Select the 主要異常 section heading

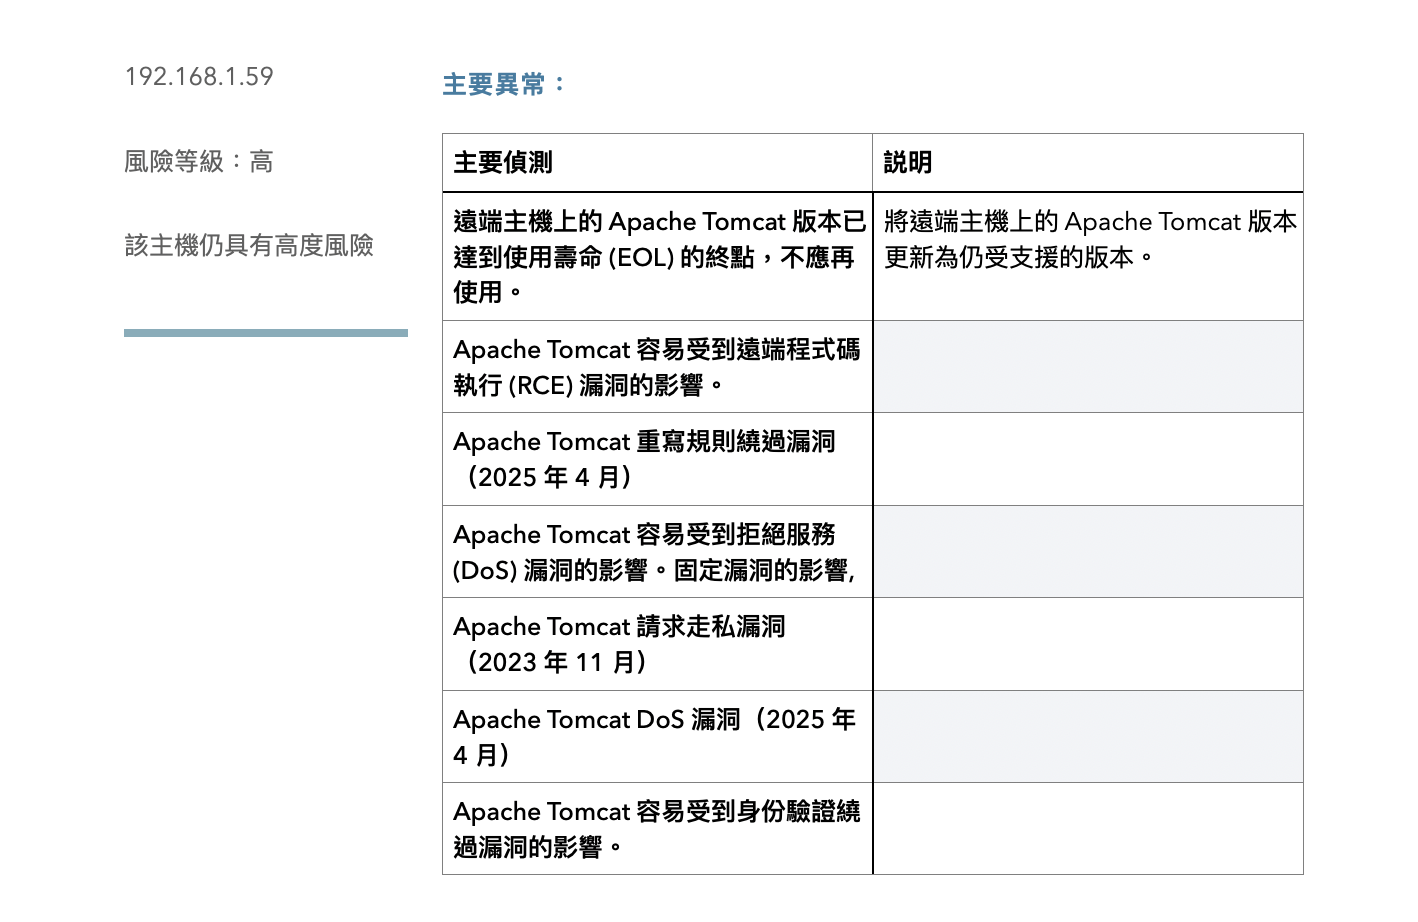pos(504,85)
